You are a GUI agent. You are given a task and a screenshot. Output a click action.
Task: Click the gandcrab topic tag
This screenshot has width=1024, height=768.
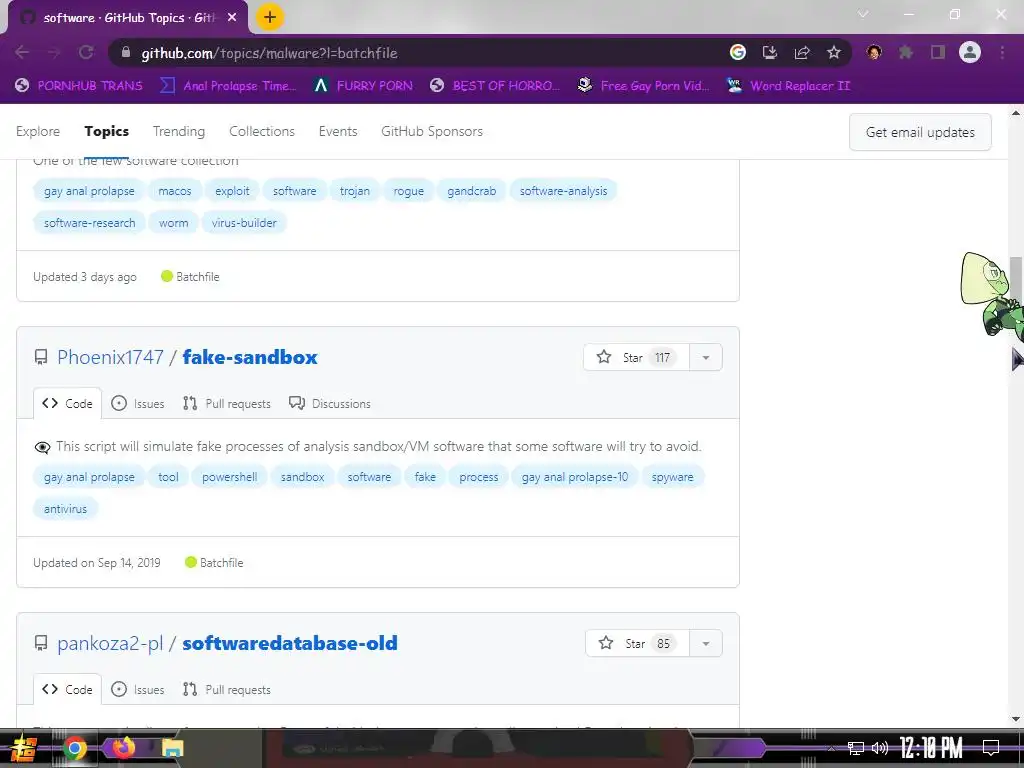click(x=472, y=191)
